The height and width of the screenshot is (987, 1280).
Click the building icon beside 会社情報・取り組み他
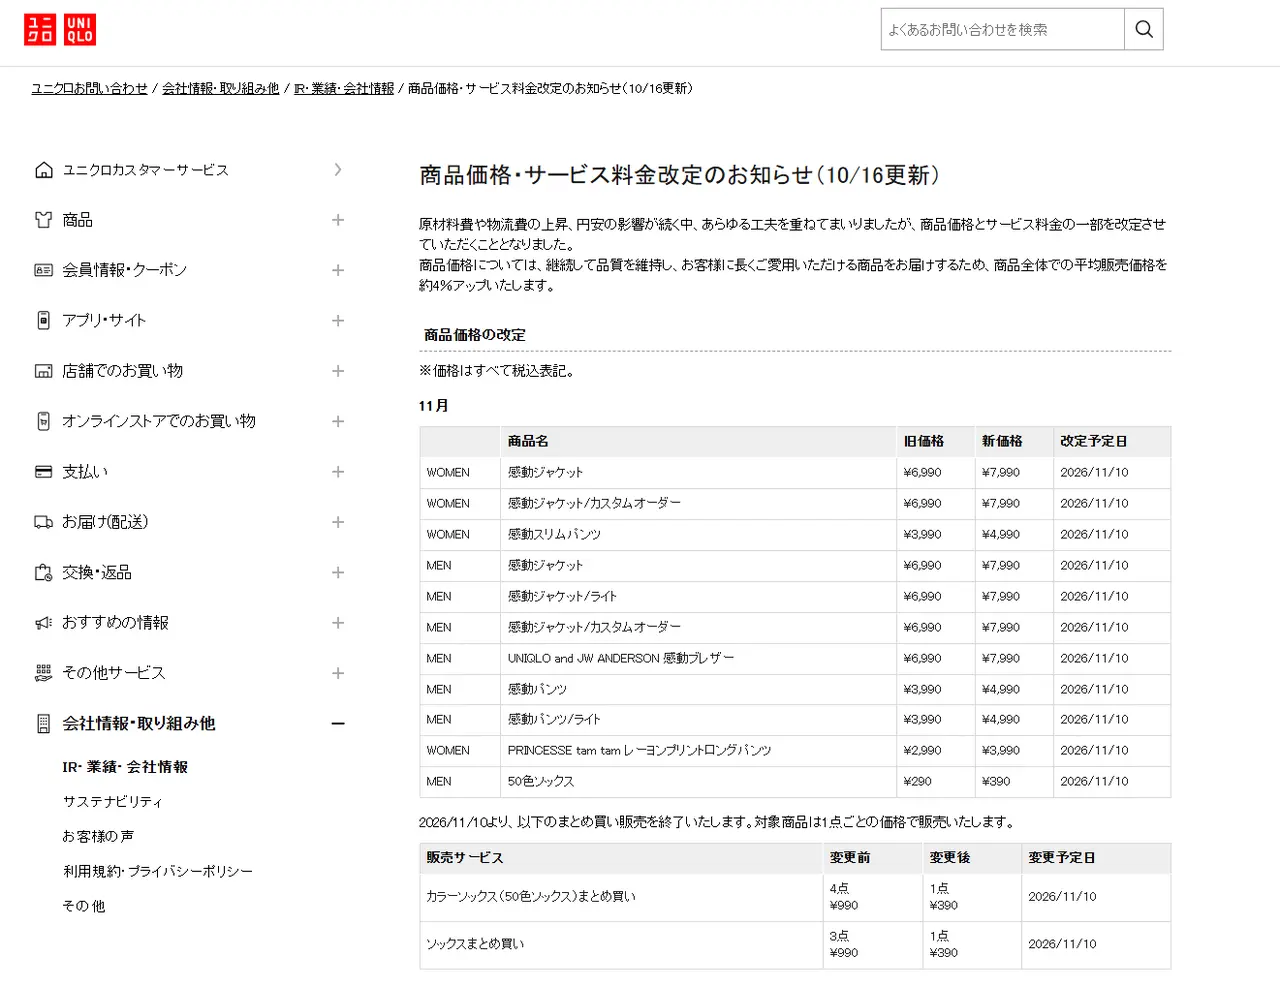pos(44,723)
